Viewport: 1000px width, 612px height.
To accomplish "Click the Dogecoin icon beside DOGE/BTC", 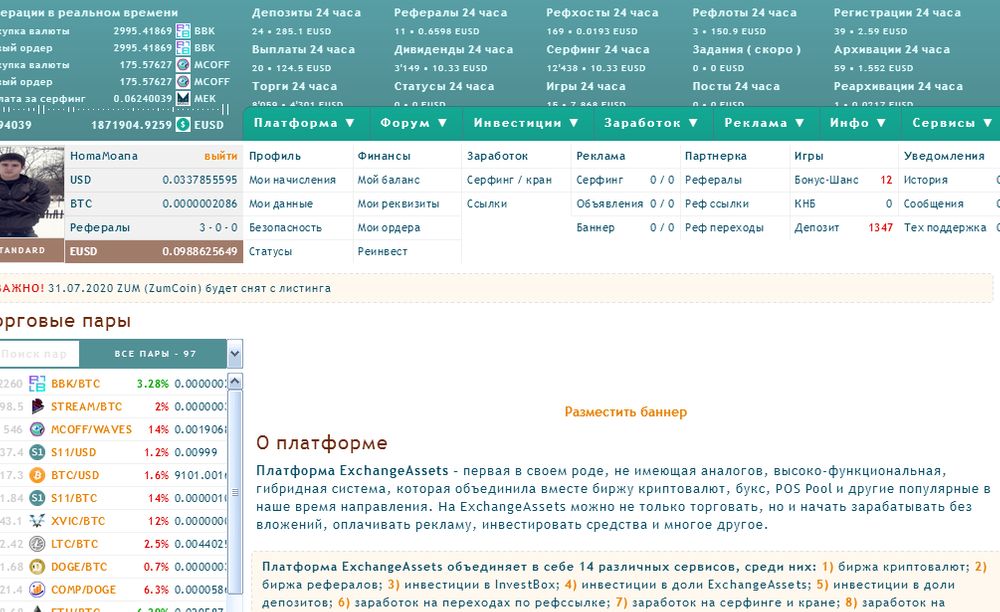I will pyautogui.click(x=38, y=567).
